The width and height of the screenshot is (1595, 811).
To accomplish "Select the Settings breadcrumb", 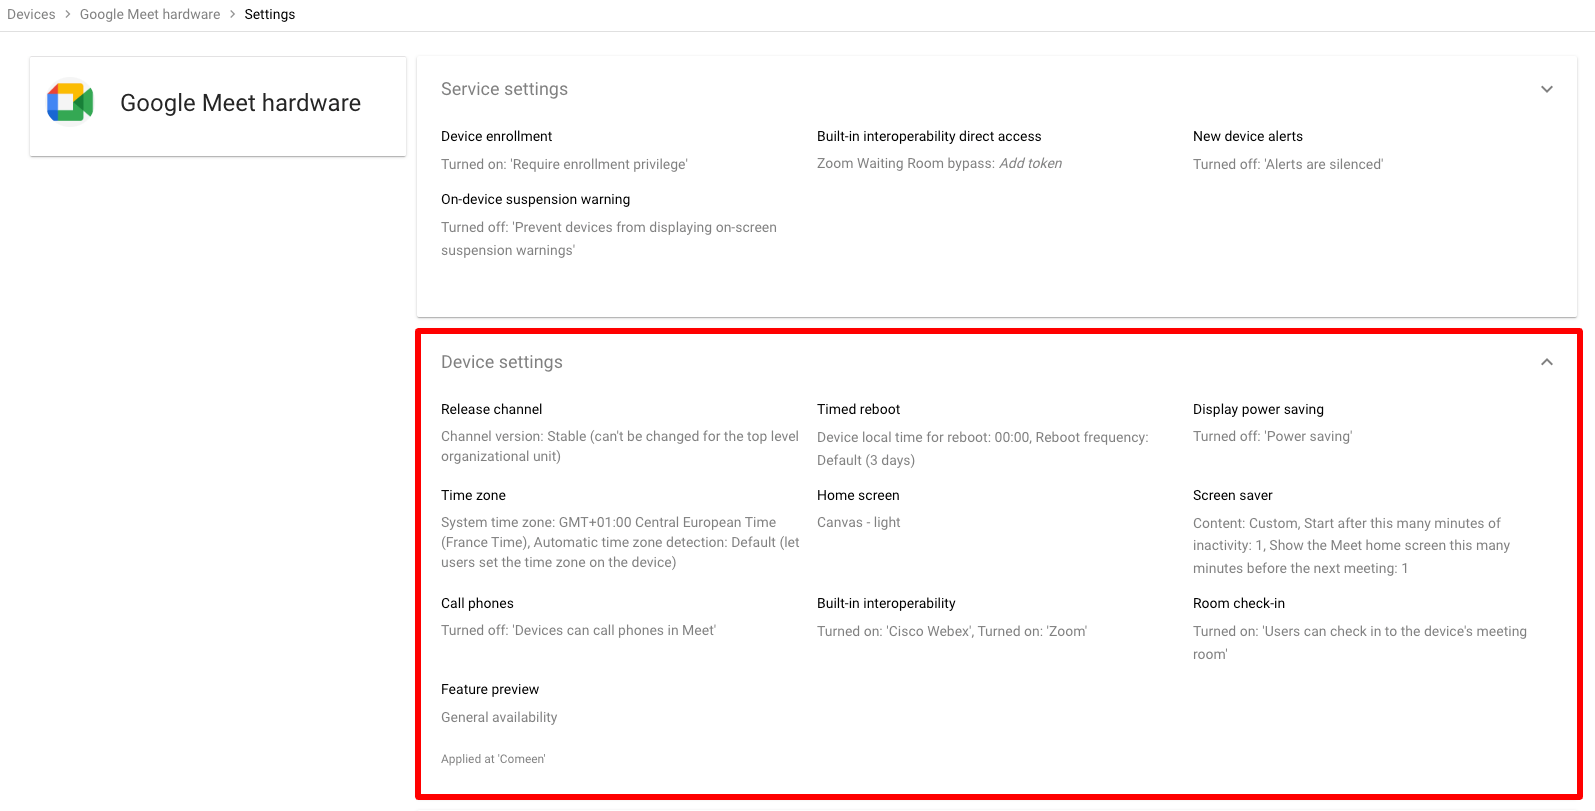I will click(x=270, y=14).
